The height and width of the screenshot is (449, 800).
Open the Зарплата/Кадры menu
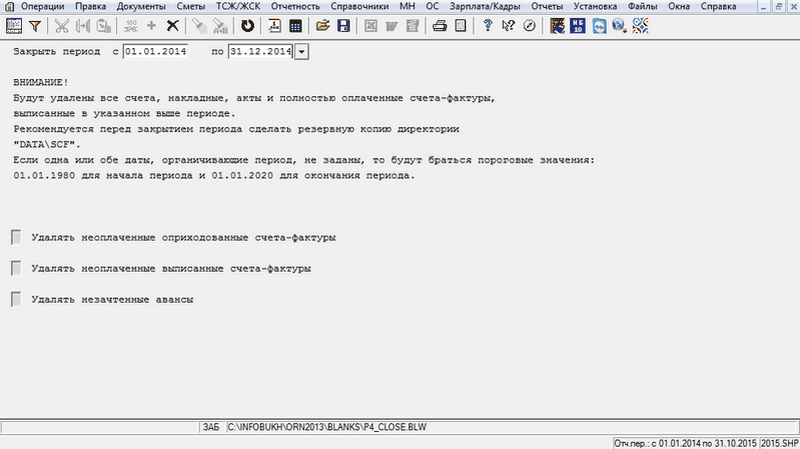485,7
